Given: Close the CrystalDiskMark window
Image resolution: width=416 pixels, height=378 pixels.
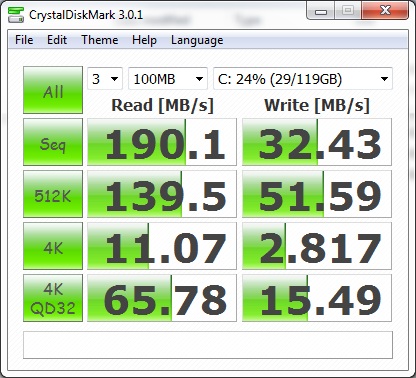Looking at the screenshot, I should pos(385,11).
